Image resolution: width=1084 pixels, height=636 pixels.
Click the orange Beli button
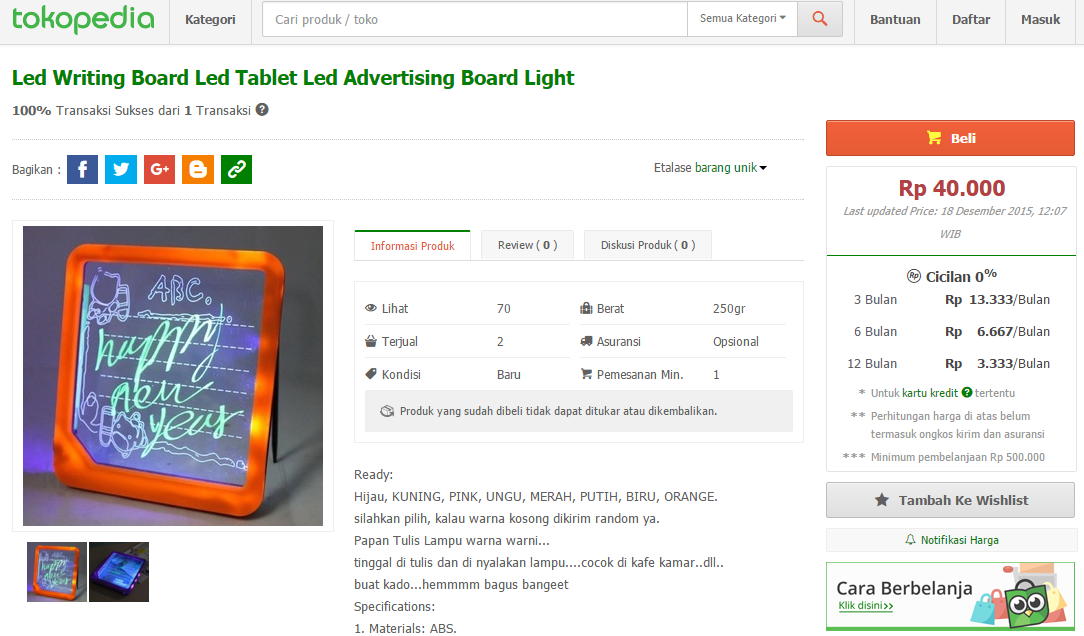(949, 137)
